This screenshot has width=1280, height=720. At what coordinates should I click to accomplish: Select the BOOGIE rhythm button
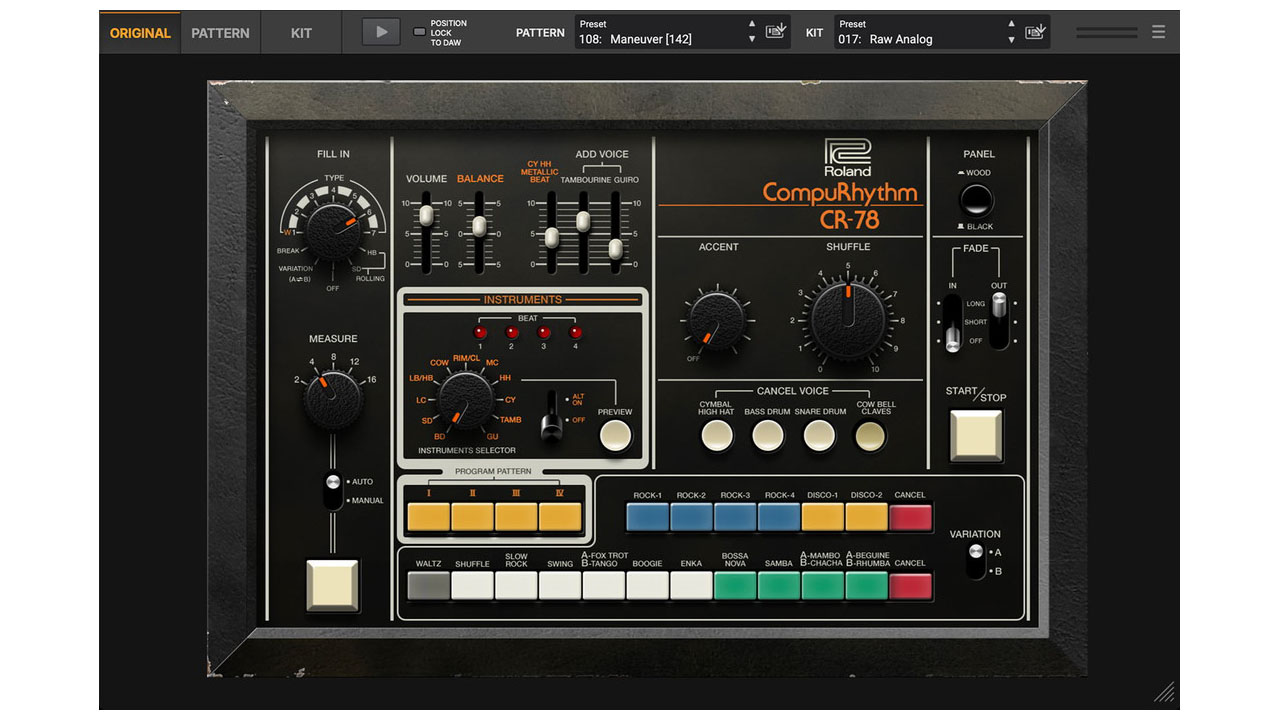click(x=647, y=585)
